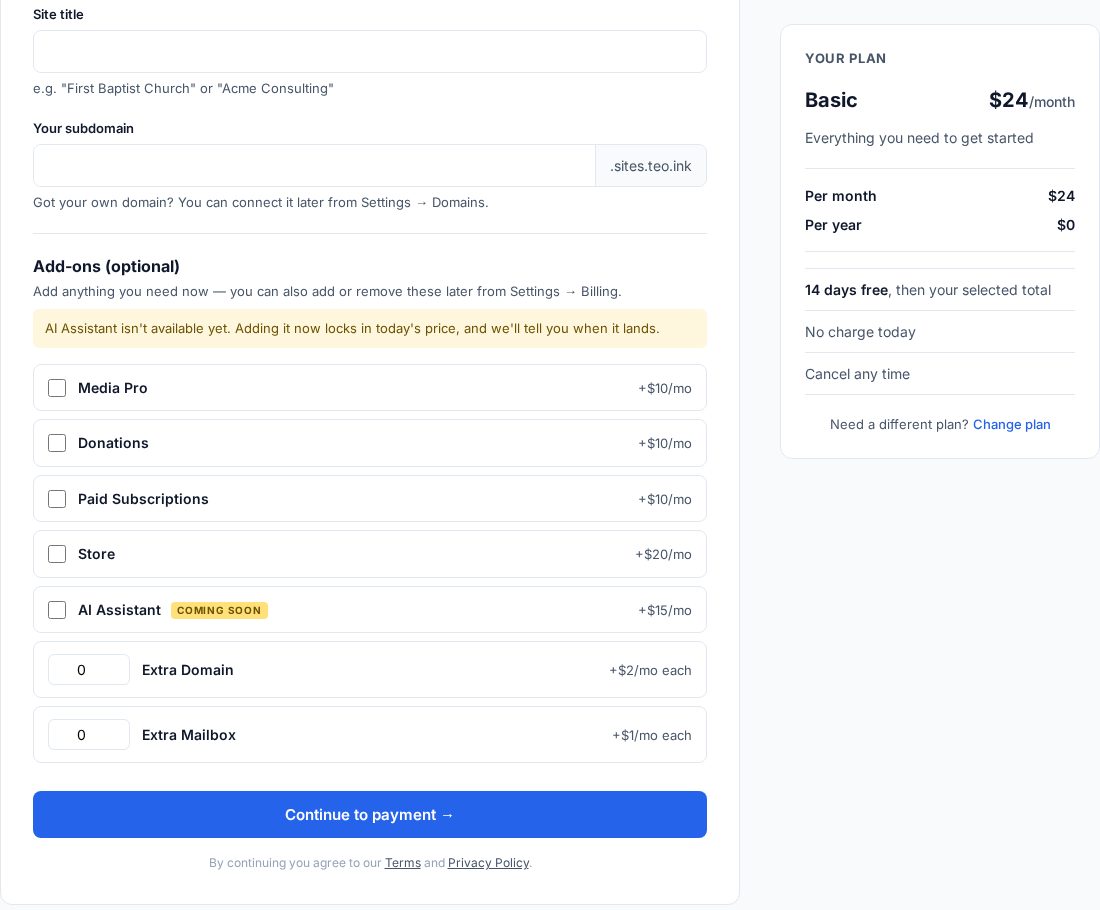Click the +$1/mo each price text
Image resolution: width=1100 pixels, height=910 pixels.
click(652, 735)
